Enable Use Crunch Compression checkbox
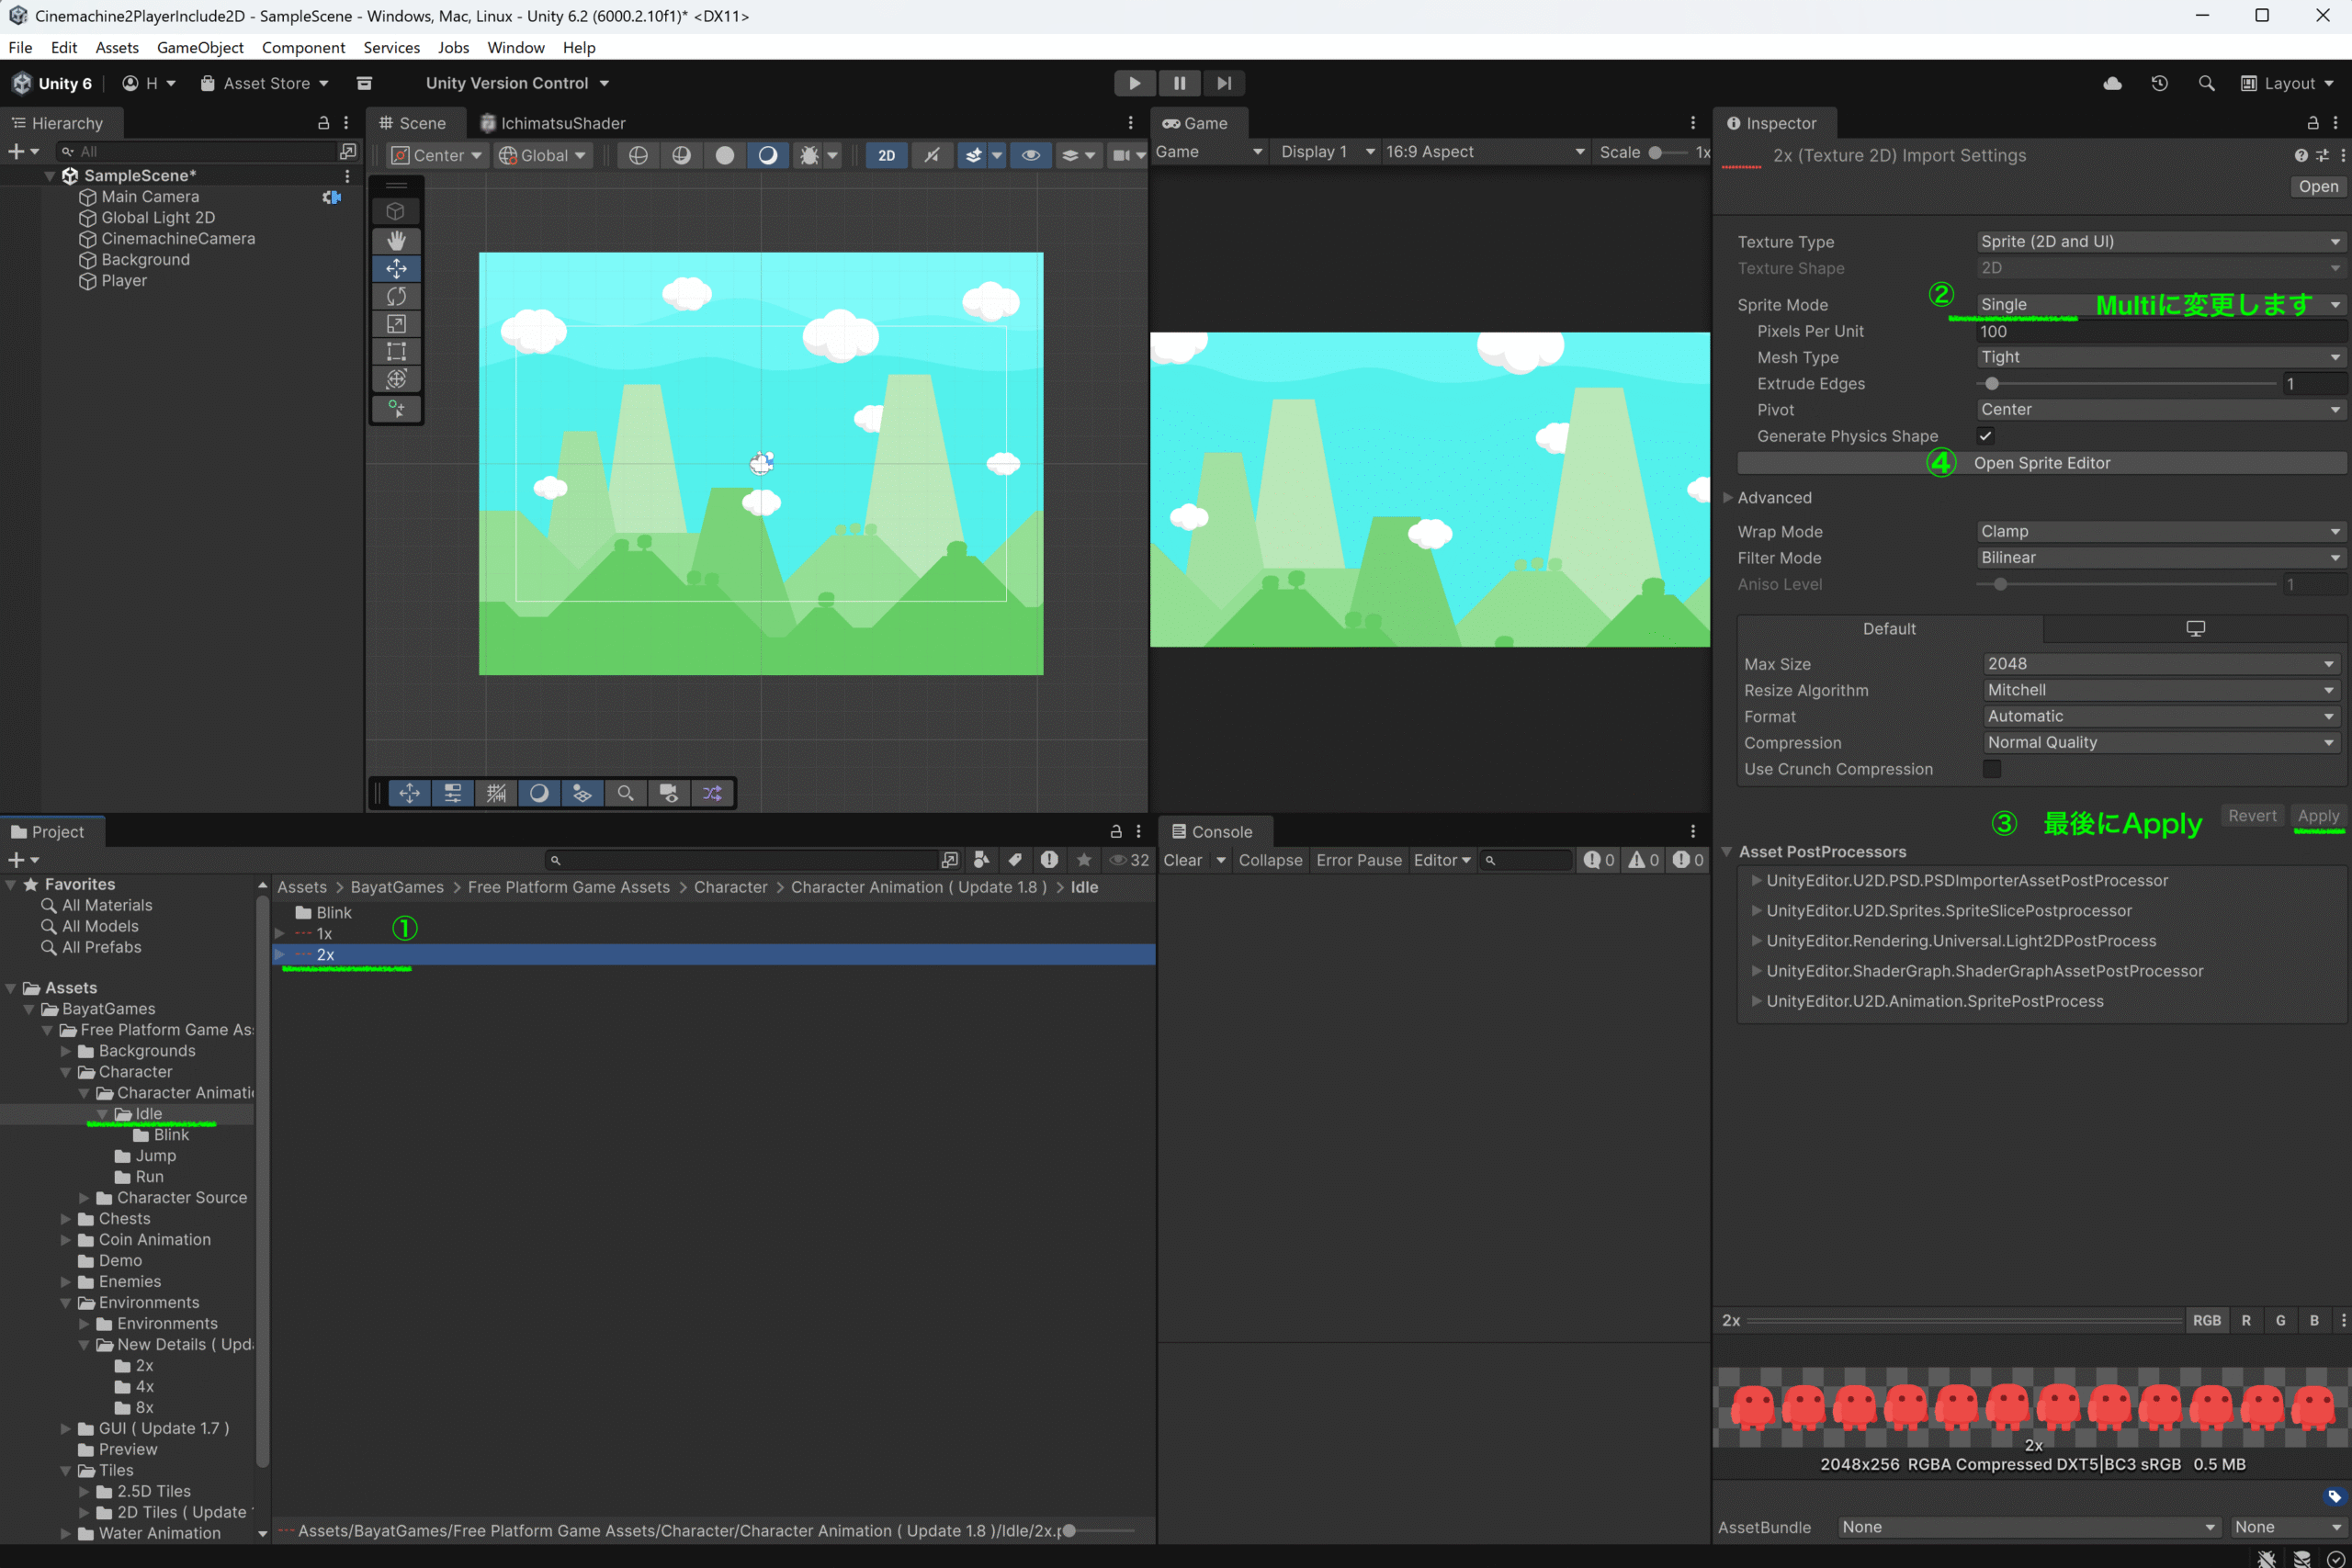 coord(1991,769)
